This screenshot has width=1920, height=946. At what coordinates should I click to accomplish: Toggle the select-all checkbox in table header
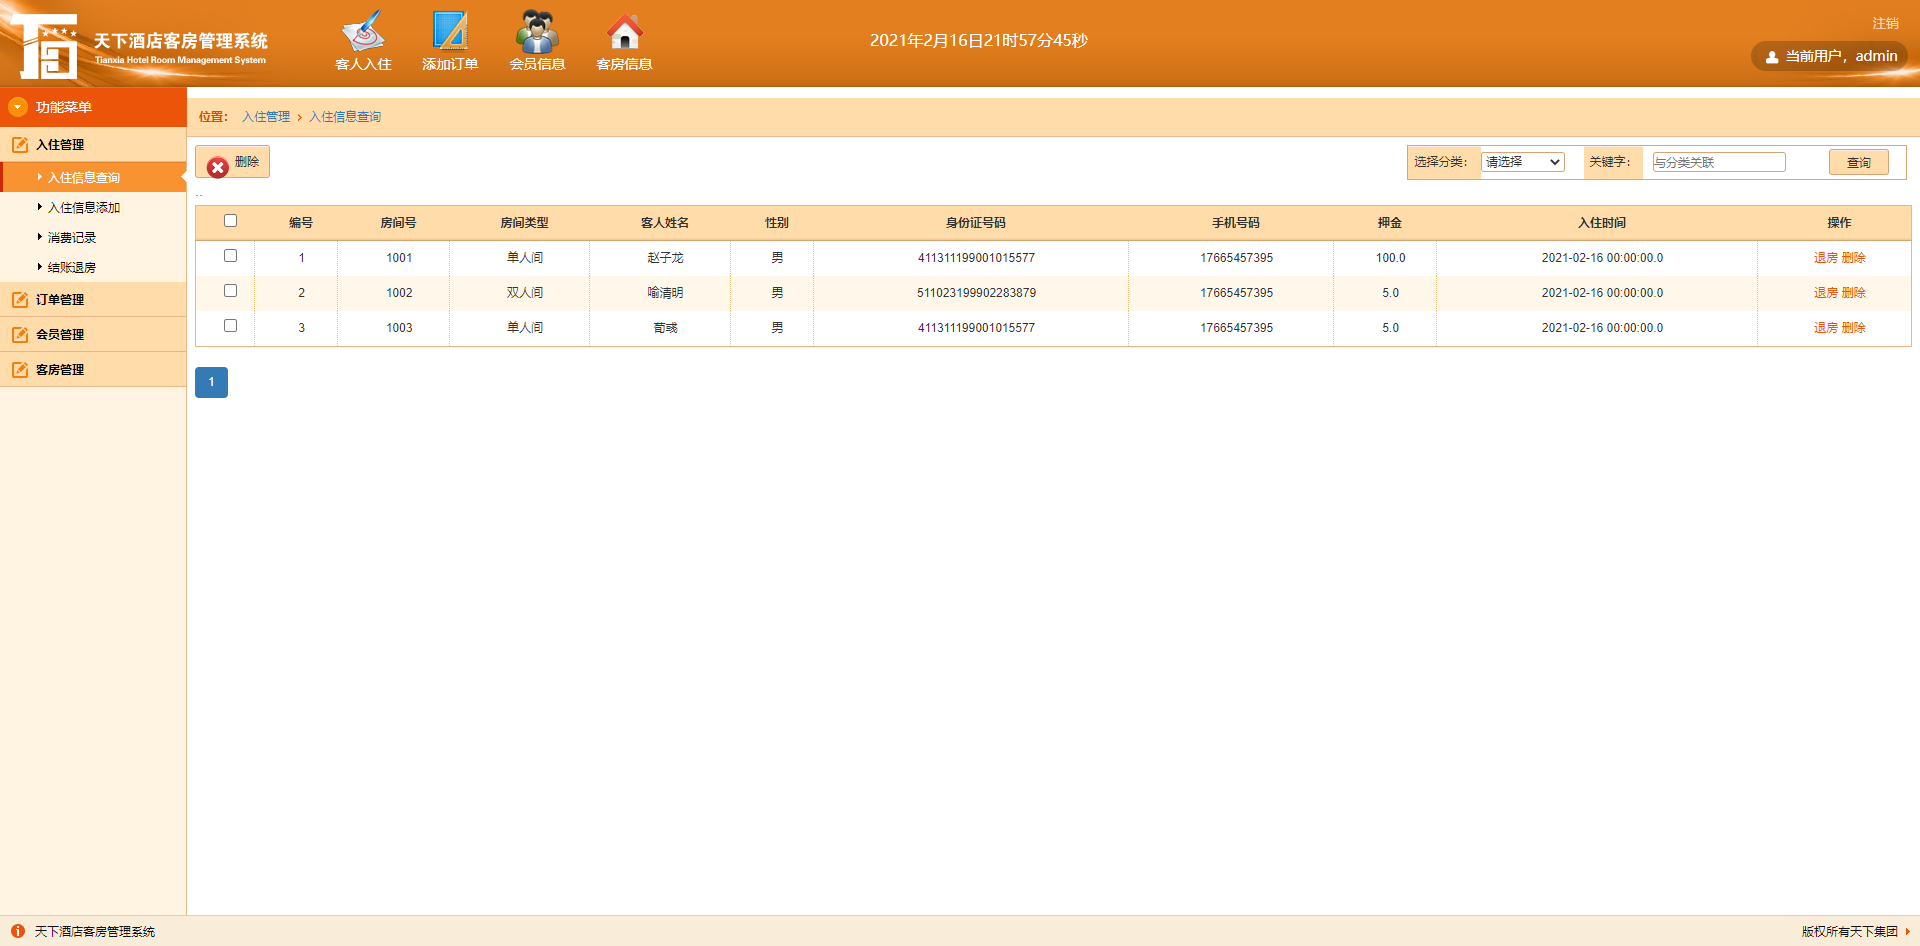point(231,220)
